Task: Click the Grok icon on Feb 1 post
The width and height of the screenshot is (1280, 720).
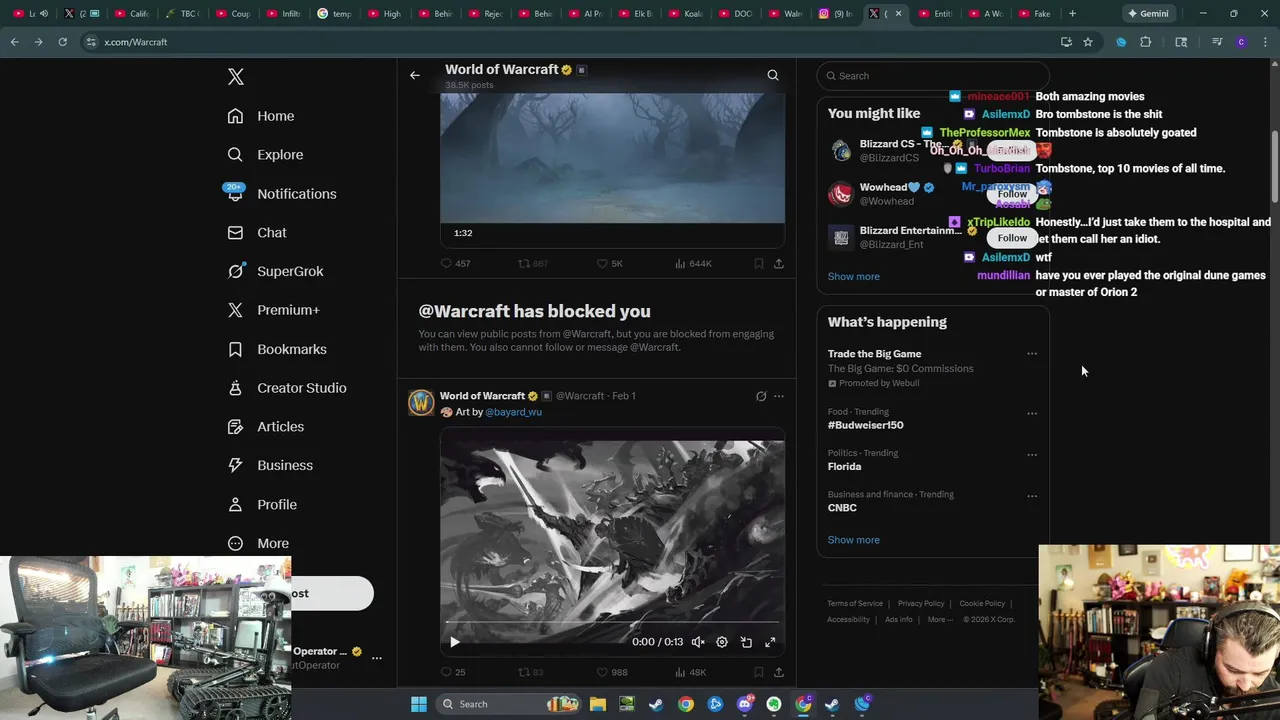Action: coord(761,396)
